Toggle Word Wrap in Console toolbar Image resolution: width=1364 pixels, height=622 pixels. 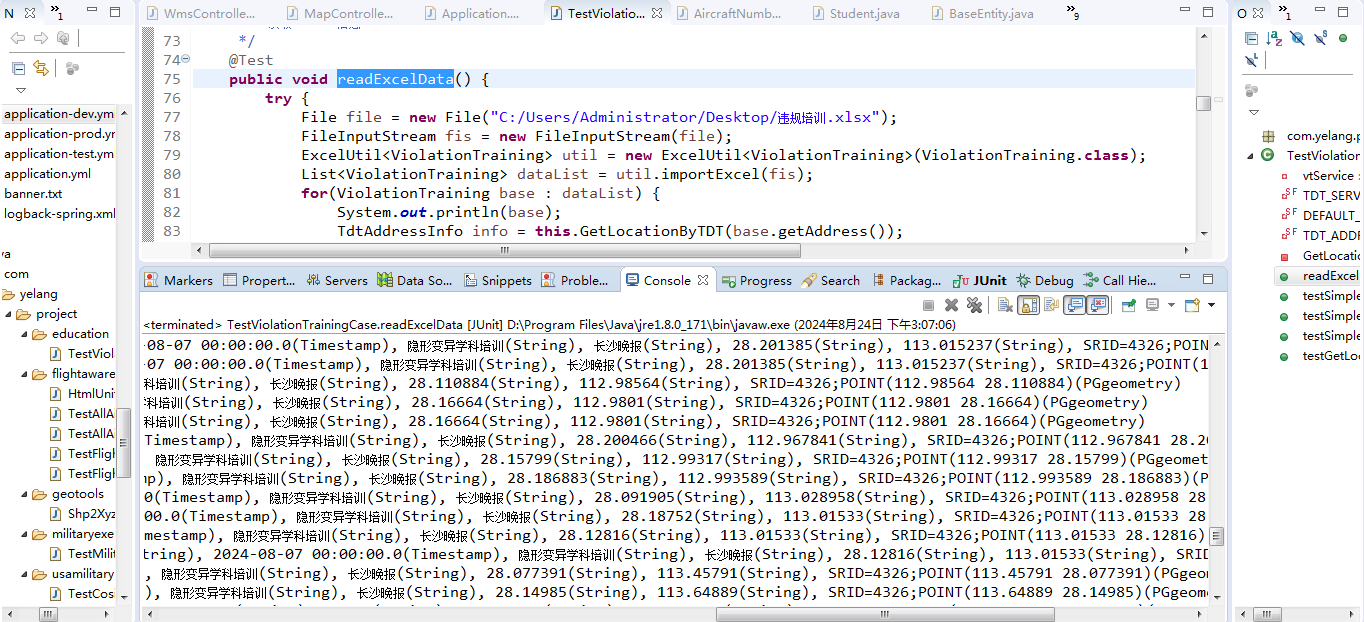[1051, 305]
